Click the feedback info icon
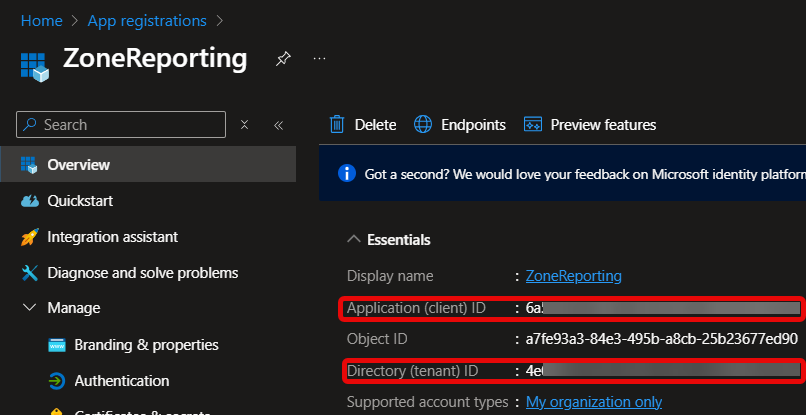The height and width of the screenshot is (415, 806). tap(347, 173)
